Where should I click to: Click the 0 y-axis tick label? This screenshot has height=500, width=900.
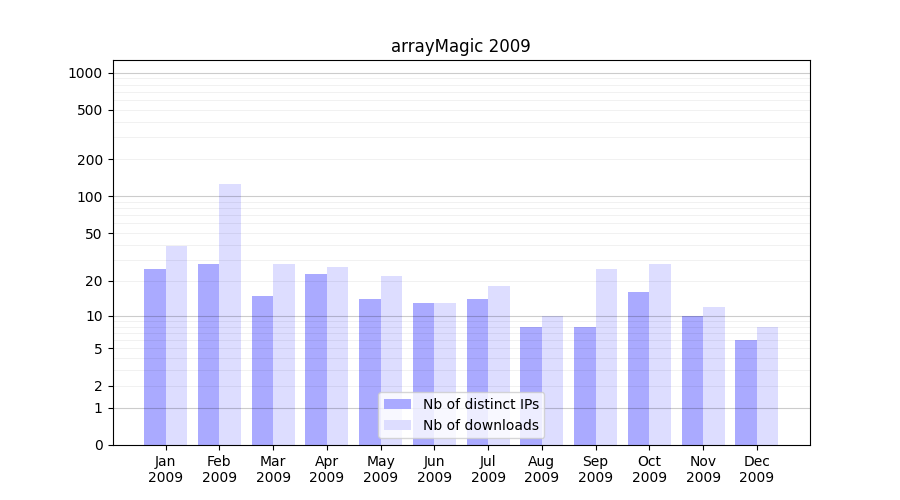click(x=98, y=445)
